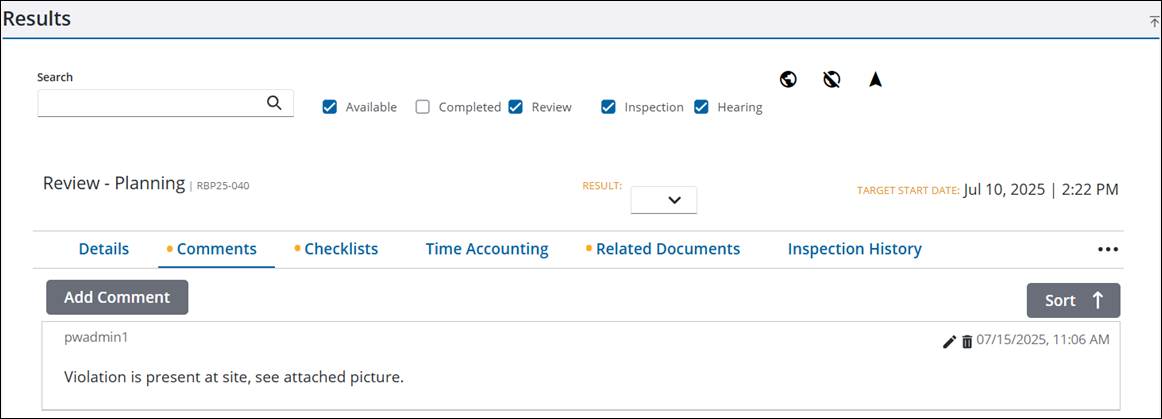Toggle the Review checkbox
The width and height of the screenshot is (1162, 419).
click(516, 107)
